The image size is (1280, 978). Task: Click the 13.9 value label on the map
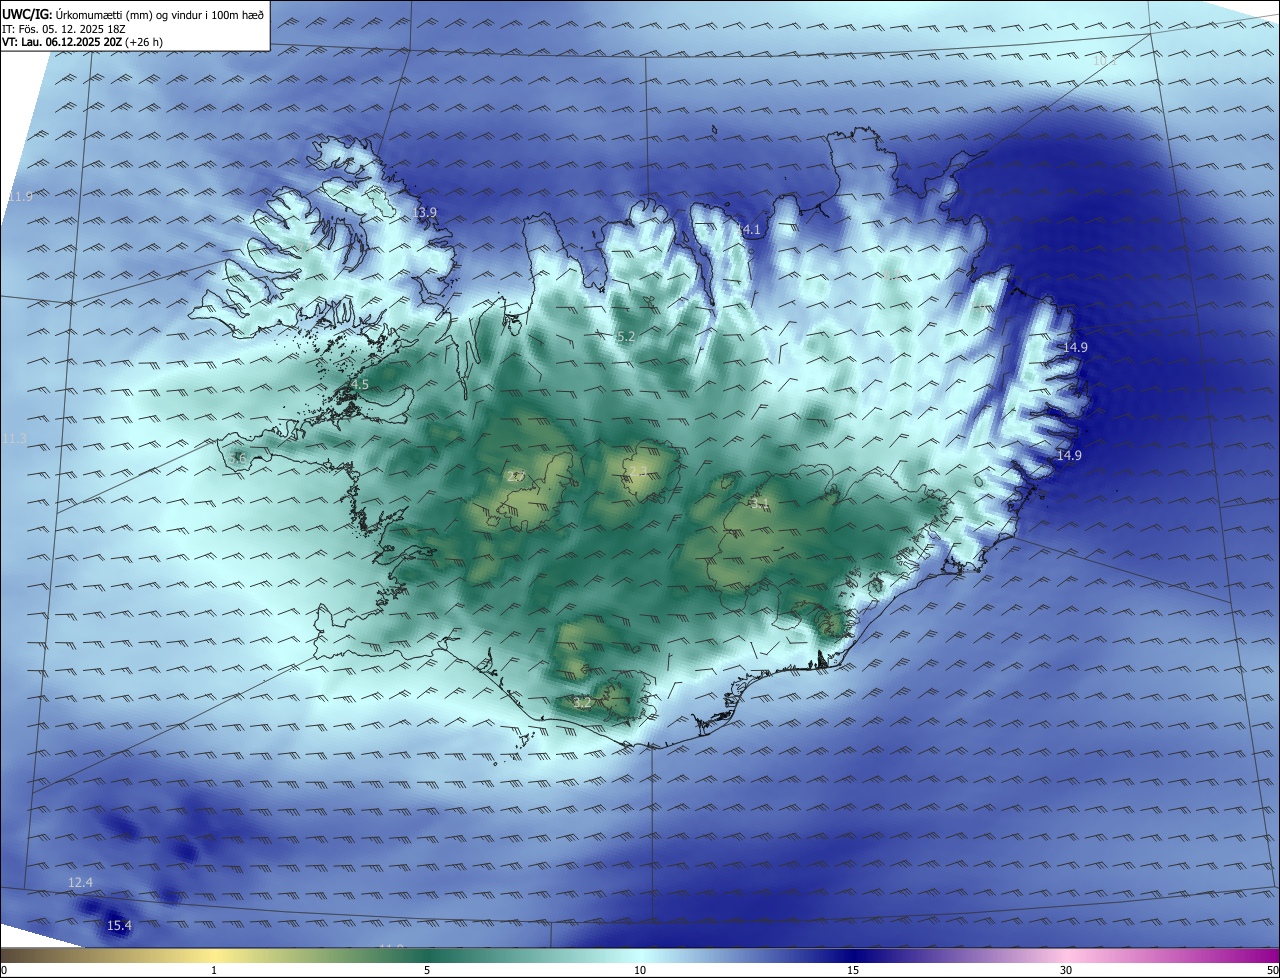pos(425,213)
